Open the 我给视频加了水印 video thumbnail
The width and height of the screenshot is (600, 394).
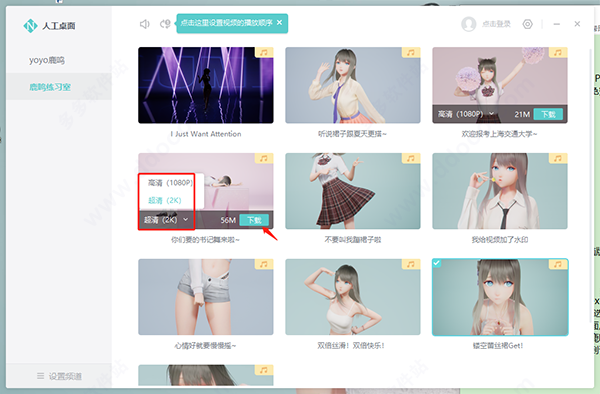click(500, 191)
